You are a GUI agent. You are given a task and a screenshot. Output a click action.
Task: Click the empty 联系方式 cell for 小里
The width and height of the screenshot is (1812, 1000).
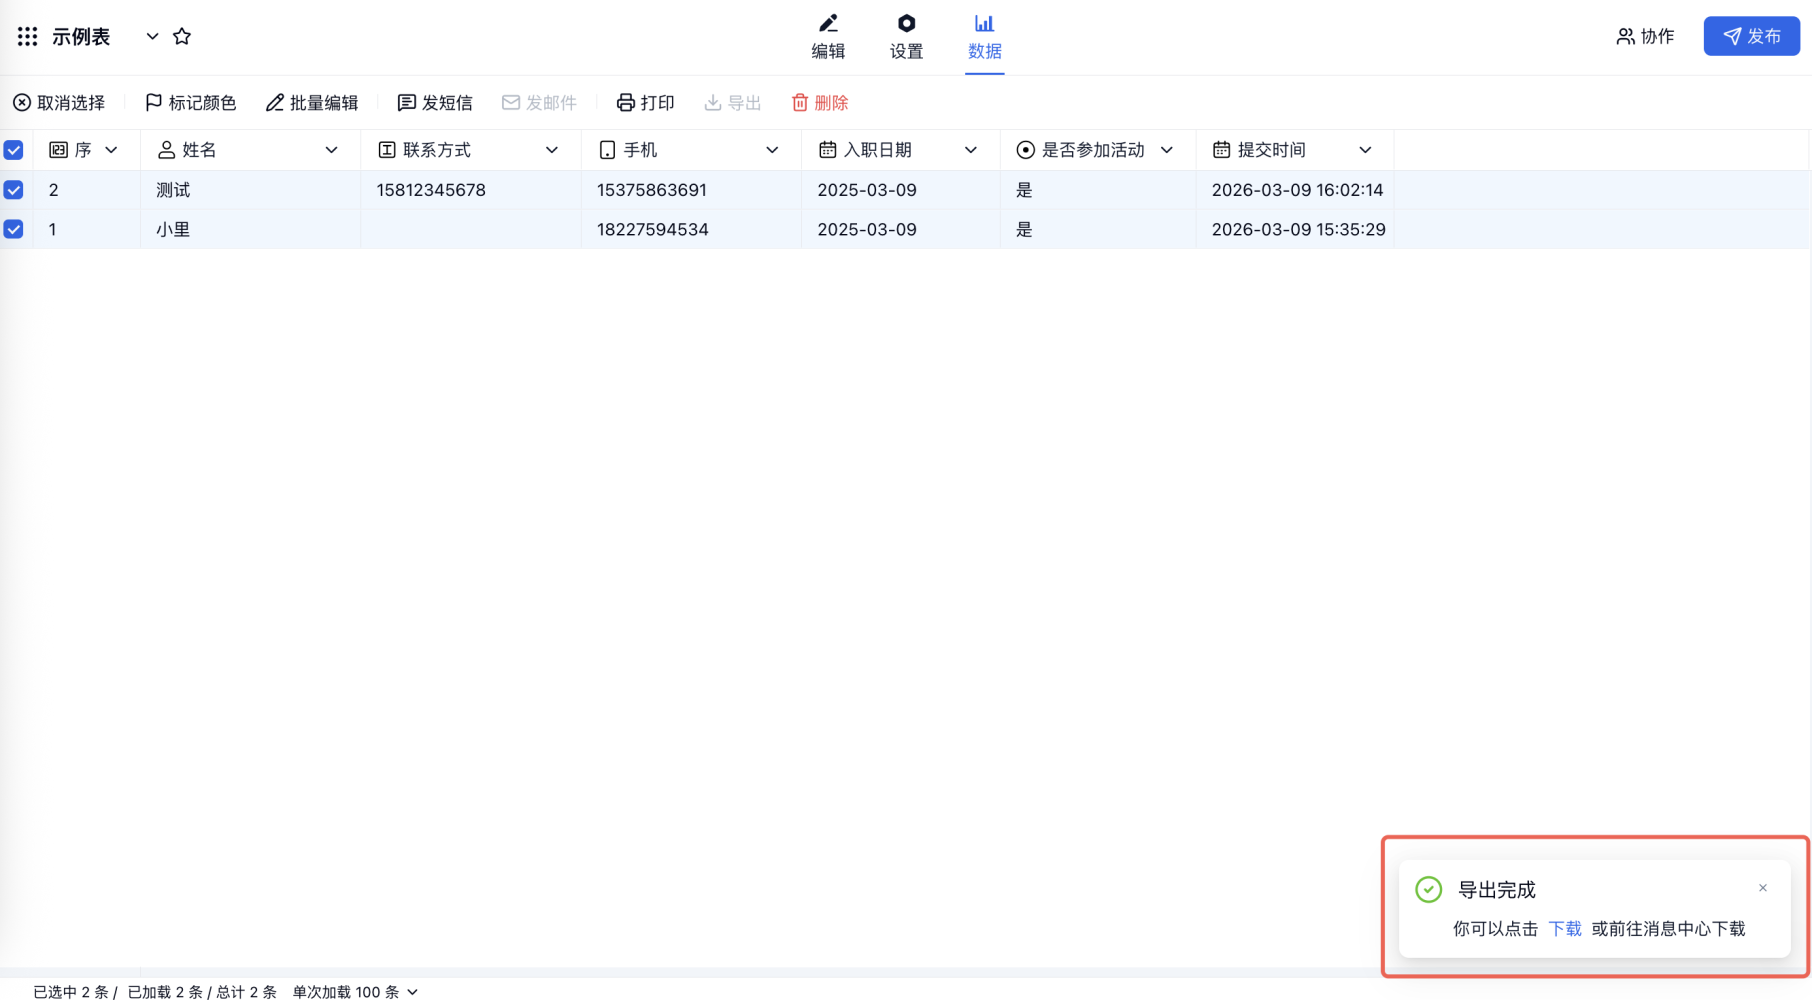pos(471,229)
